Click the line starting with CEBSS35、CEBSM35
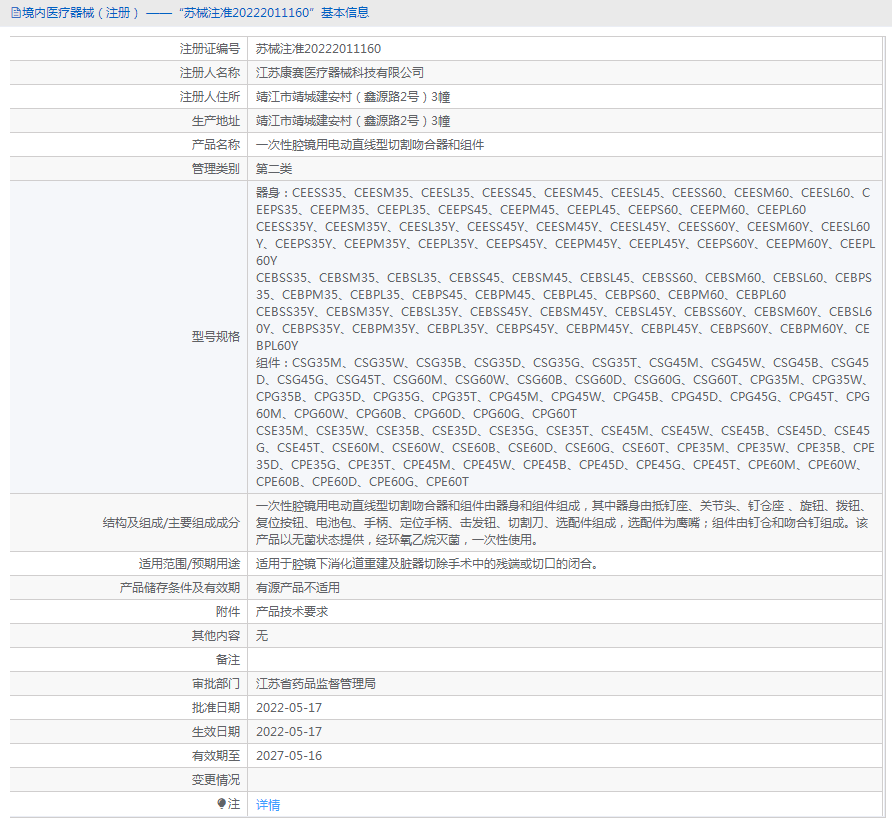Image resolution: width=892 pixels, height=824 pixels. 564,278
